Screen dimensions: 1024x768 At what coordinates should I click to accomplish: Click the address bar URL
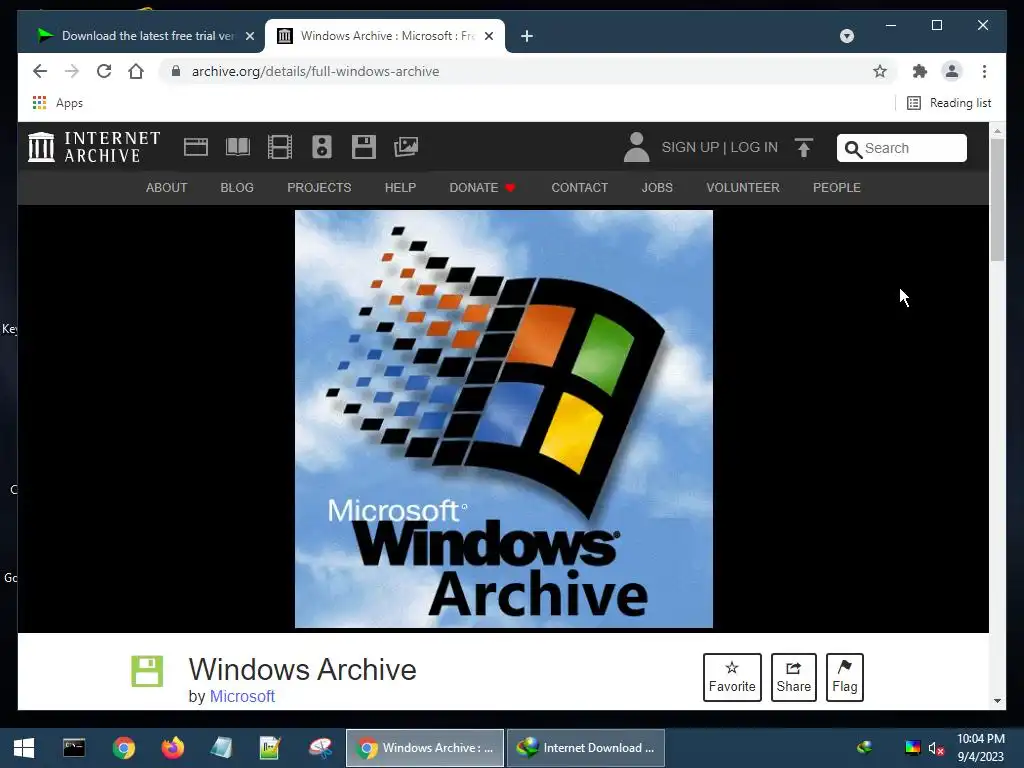coord(315,71)
